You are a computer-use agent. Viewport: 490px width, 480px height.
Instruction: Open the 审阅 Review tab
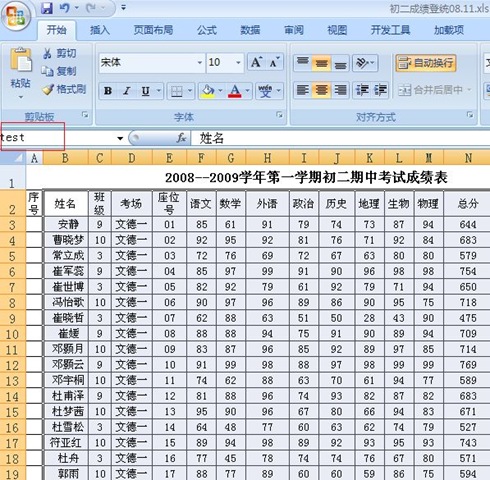point(294,30)
